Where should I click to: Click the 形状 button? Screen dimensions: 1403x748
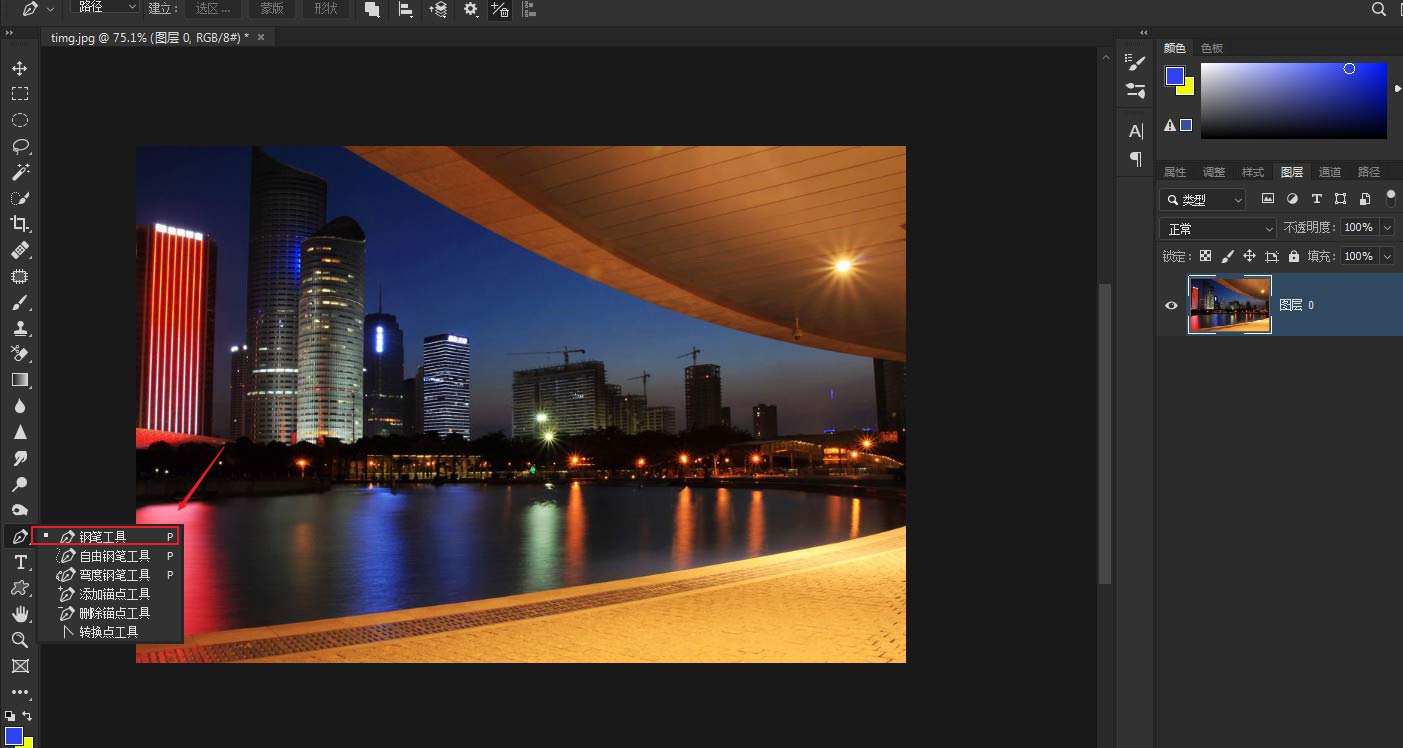[x=326, y=8]
